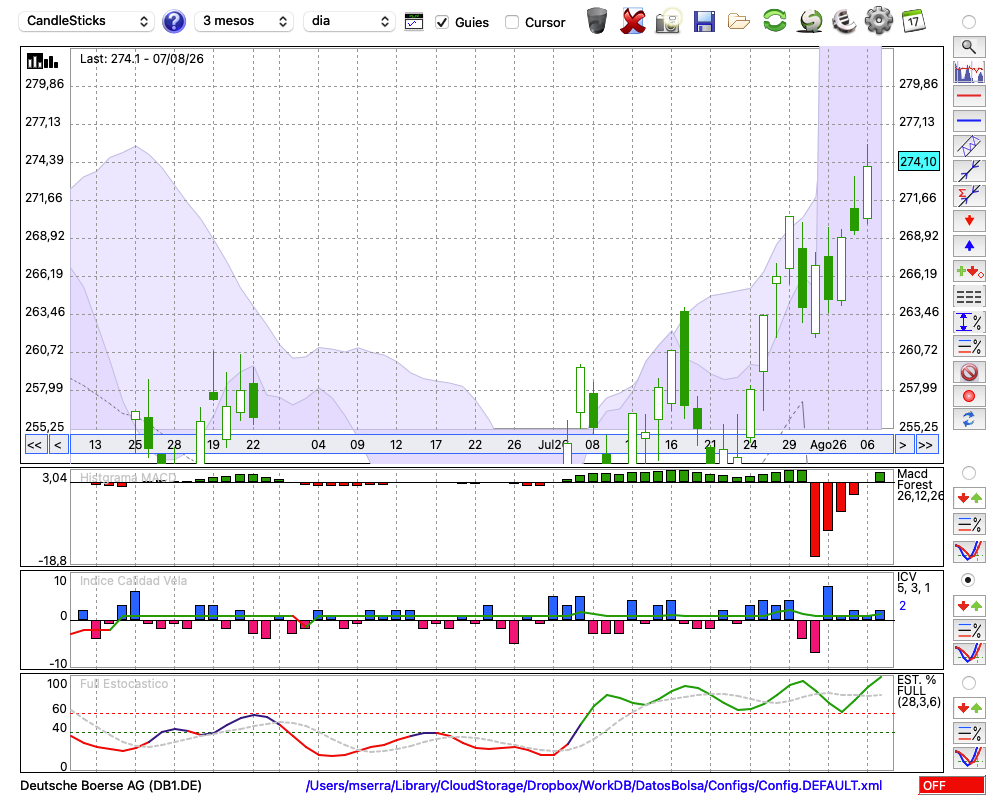Open the folder icon in toolbar
The width and height of the screenshot is (1000, 800).
(x=739, y=22)
